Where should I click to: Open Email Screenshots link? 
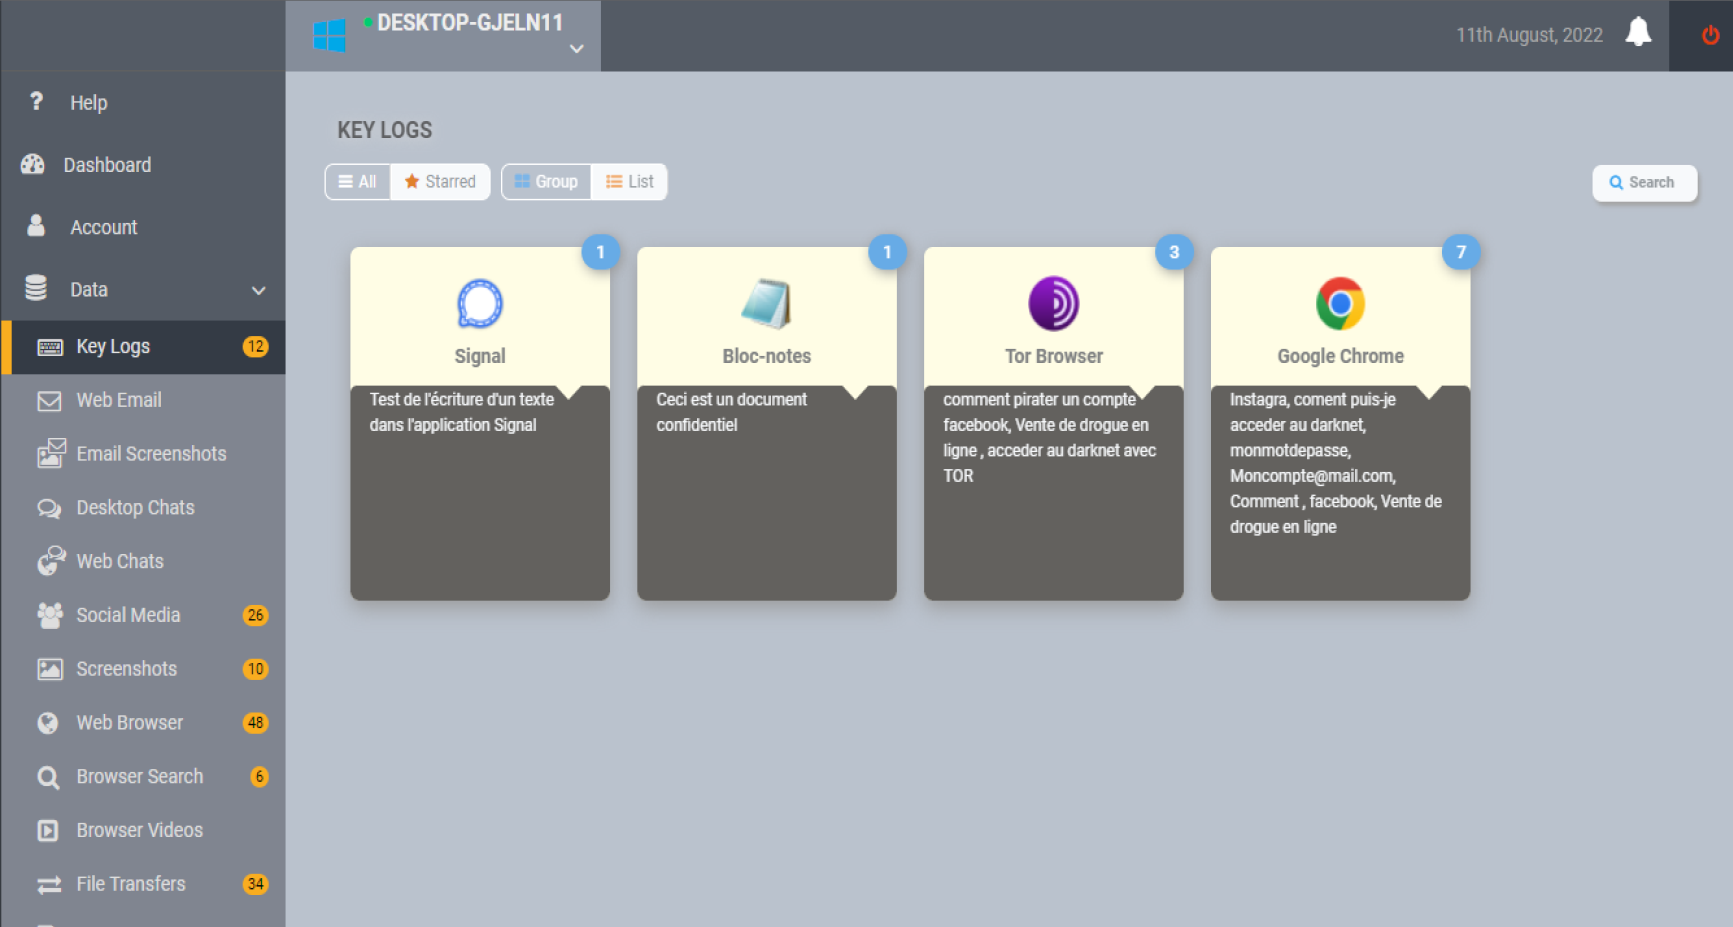(x=151, y=454)
